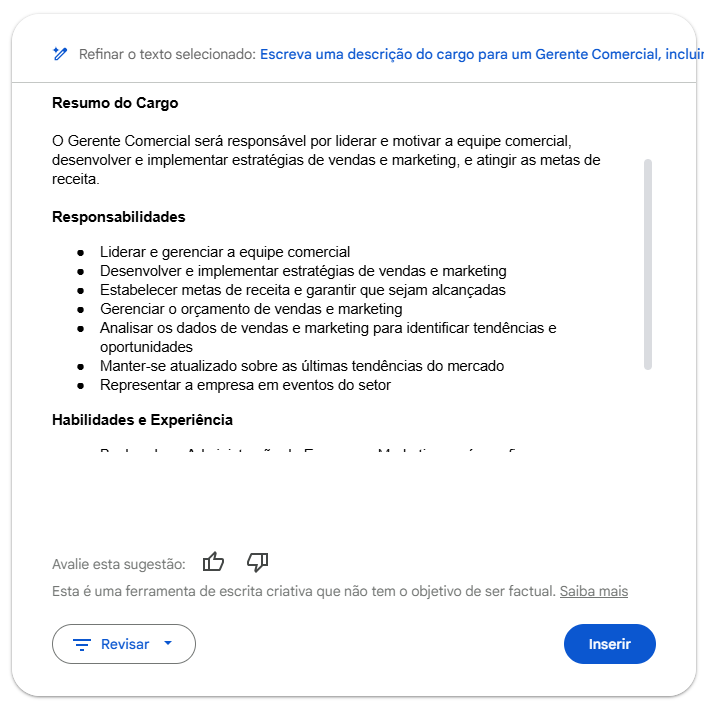Click the Manter-se atualizado bullet
Viewport: 704px width, 707px height.
coord(301,366)
